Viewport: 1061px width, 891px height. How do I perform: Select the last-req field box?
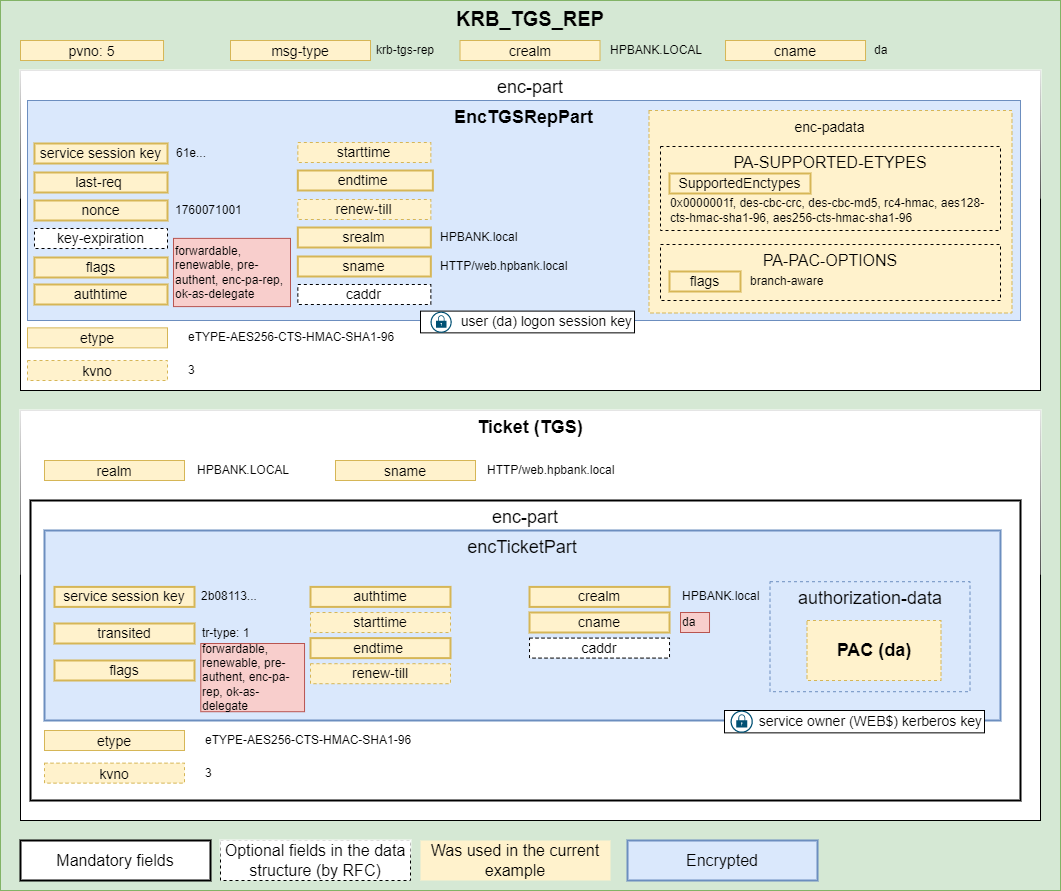(100, 182)
